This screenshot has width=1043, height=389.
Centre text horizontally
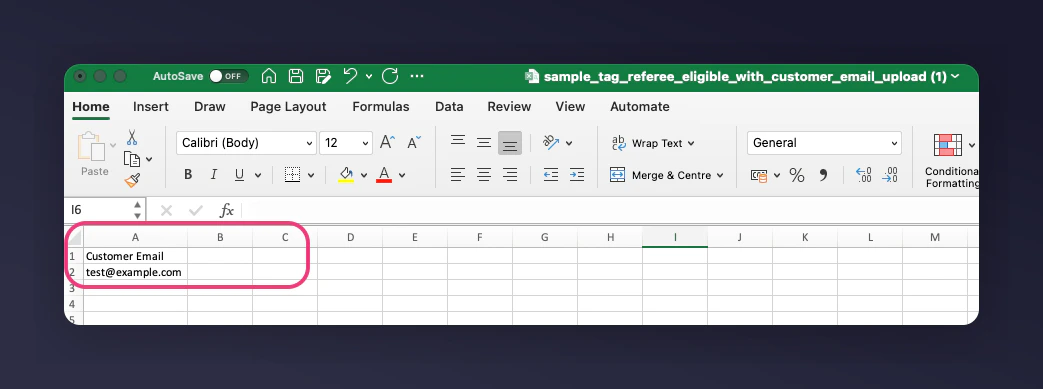(484, 175)
